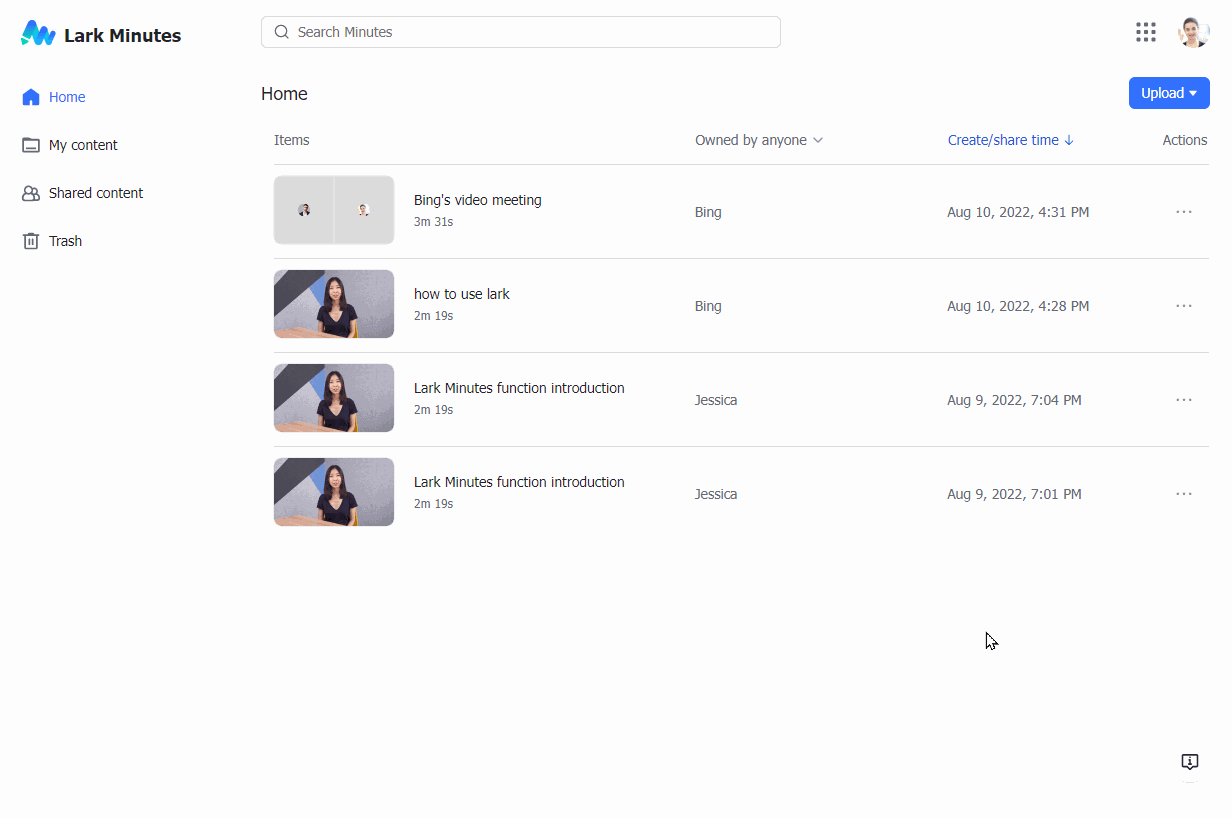Screen dimensions: 1232x818
Task: Open more actions for Bing's video meeting
Action: [x=1184, y=212]
